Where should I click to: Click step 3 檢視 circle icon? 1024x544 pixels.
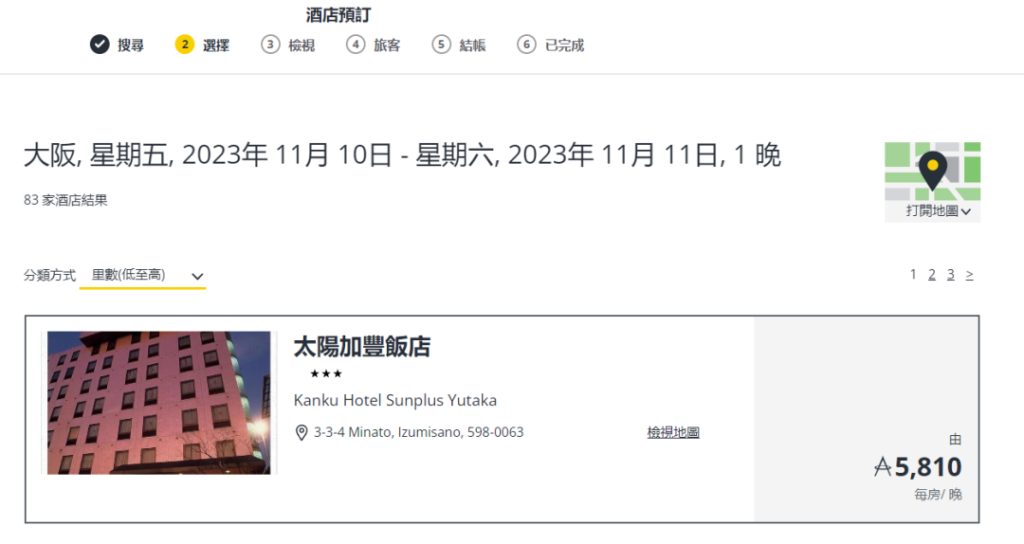[x=270, y=44]
